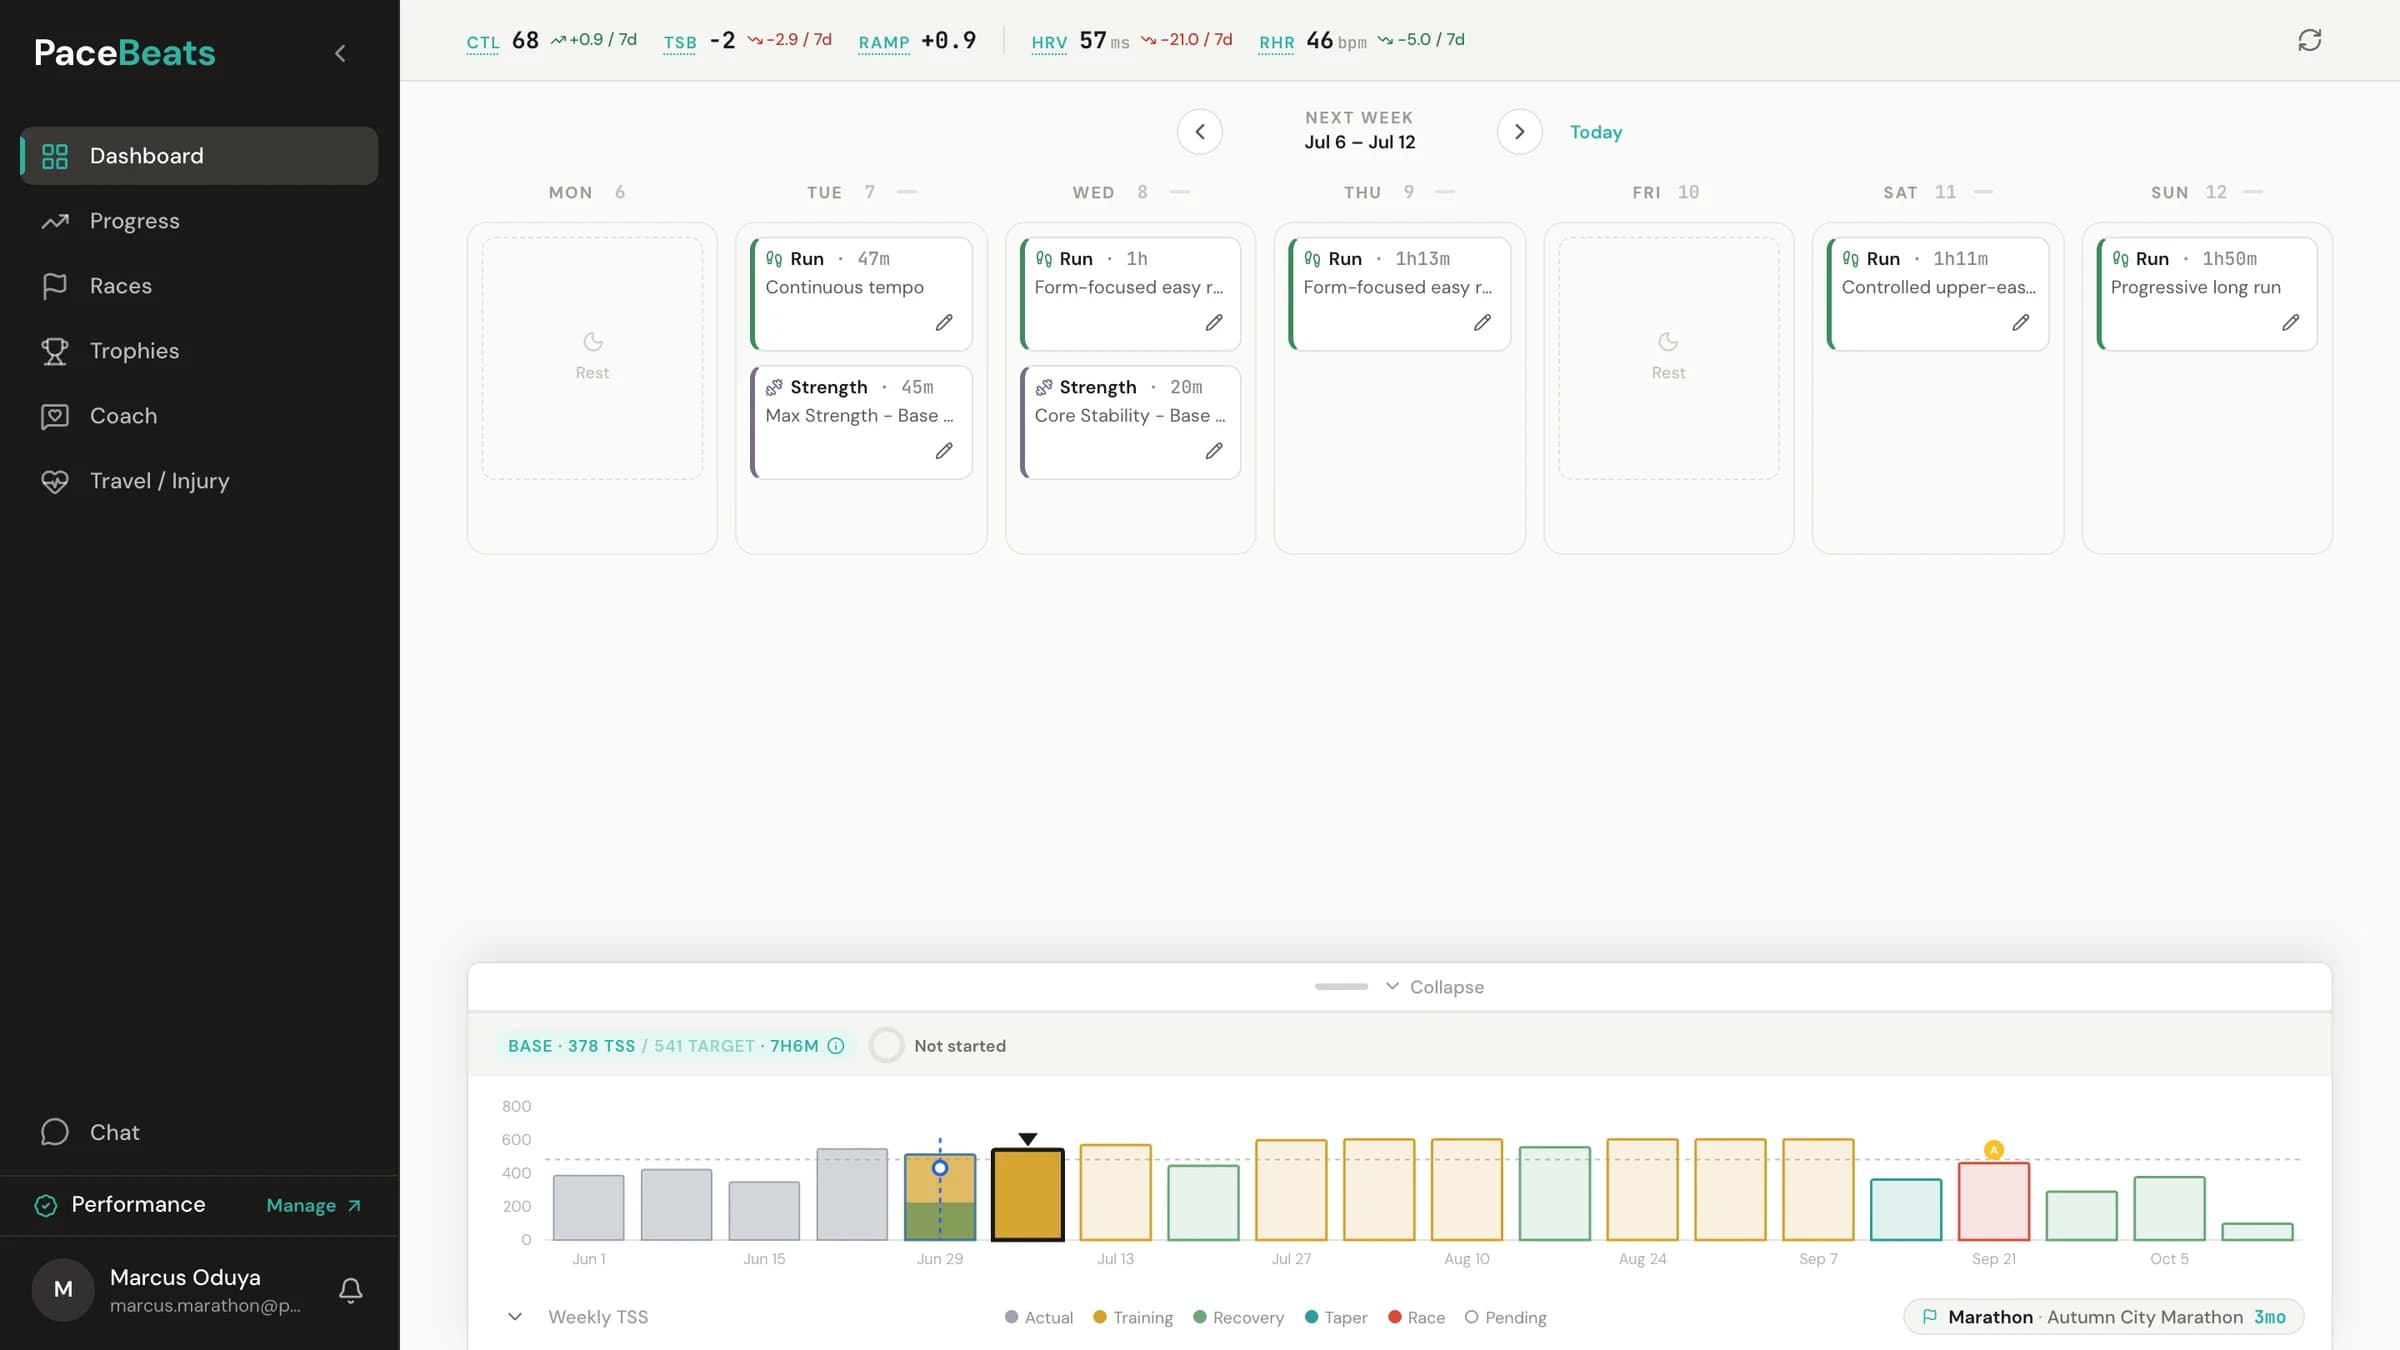Open Travel / Injury page
Viewport: 2400px width, 1350px height.
tap(199, 480)
